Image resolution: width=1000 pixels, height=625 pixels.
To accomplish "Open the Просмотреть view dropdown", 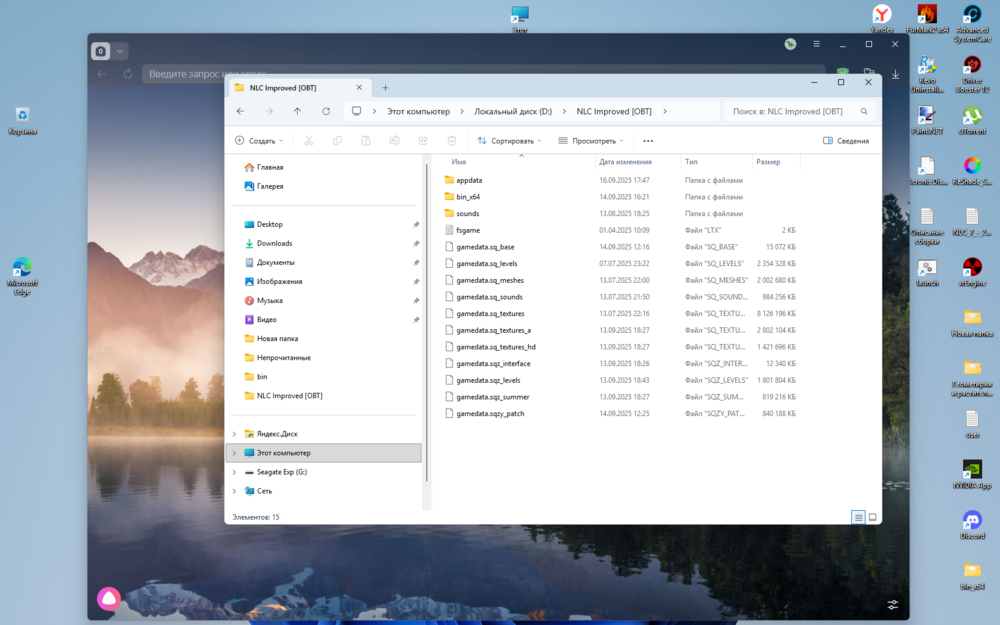I will tap(591, 141).
